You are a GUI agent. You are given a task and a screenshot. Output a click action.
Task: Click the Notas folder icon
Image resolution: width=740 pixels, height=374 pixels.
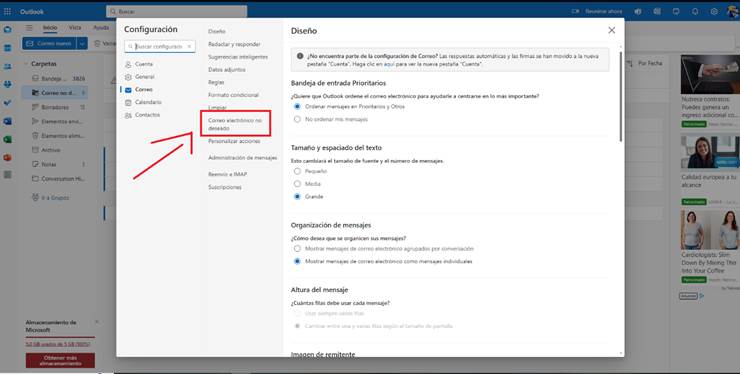click(35, 164)
